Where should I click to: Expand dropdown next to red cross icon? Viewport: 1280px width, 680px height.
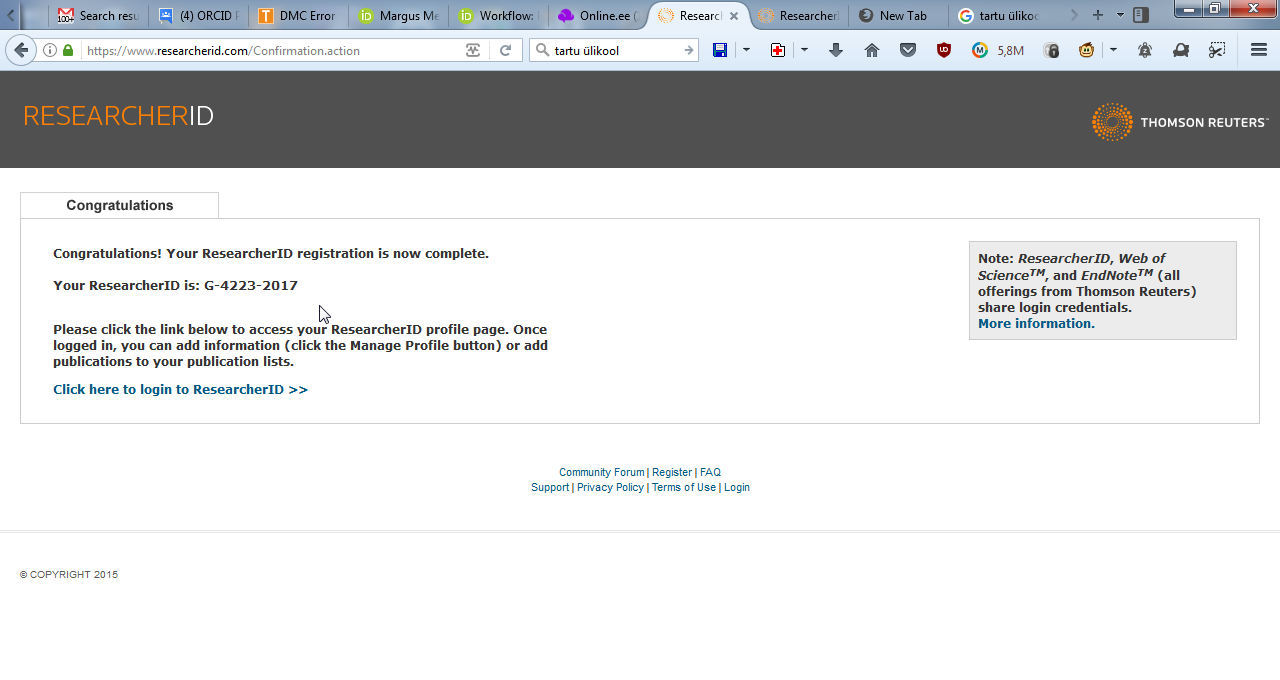coord(804,50)
